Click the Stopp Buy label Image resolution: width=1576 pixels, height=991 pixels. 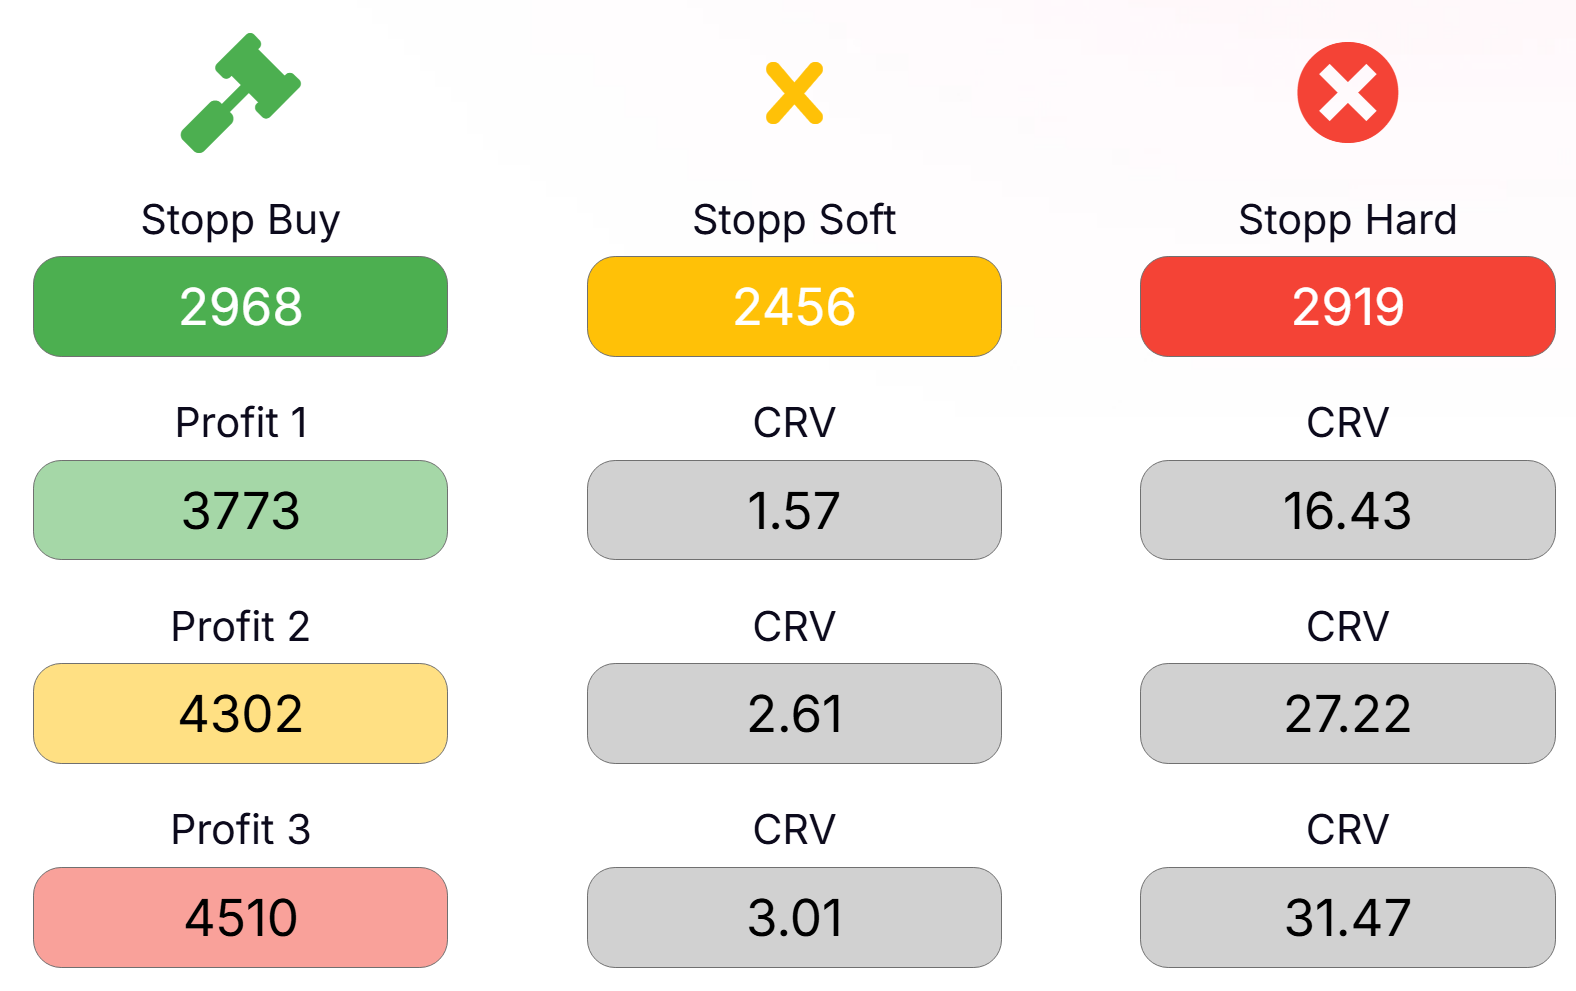[x=241, y=220]
